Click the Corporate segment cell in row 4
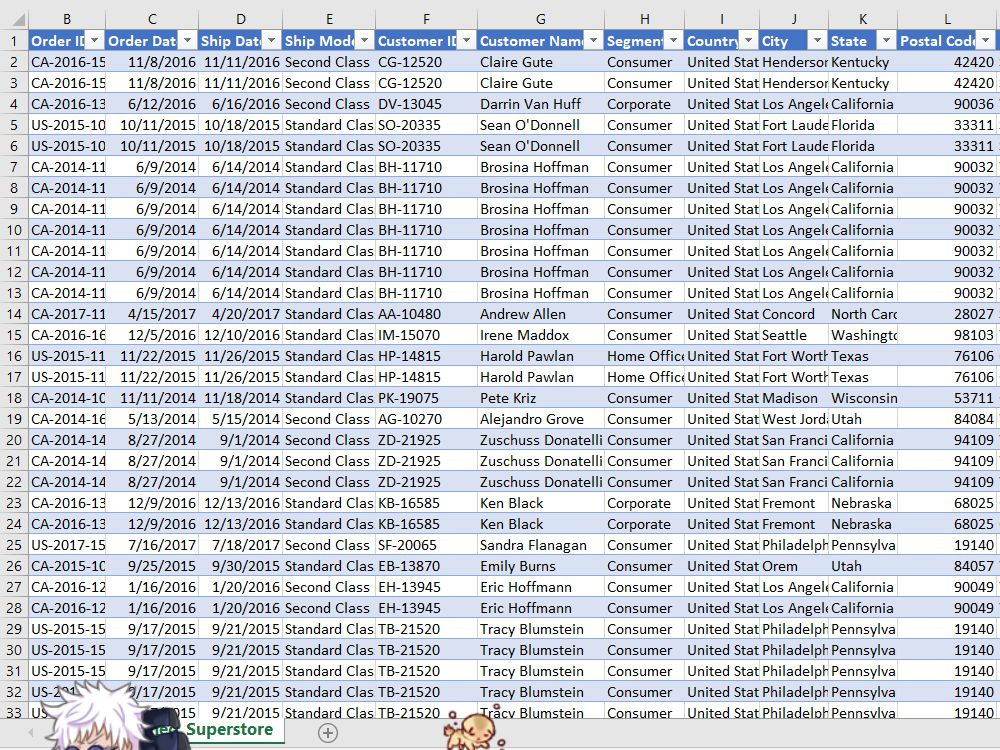 tap(644, 104)
